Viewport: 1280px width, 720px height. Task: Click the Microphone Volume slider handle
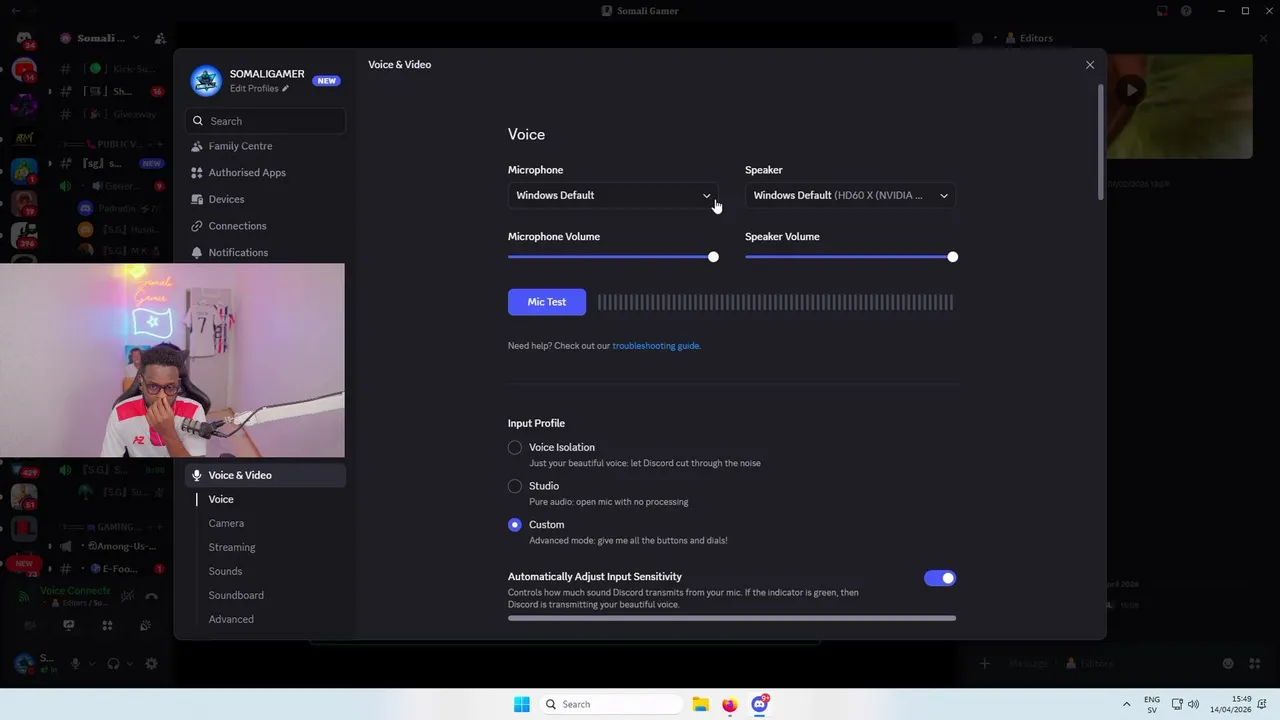click(x=713, y=257)
